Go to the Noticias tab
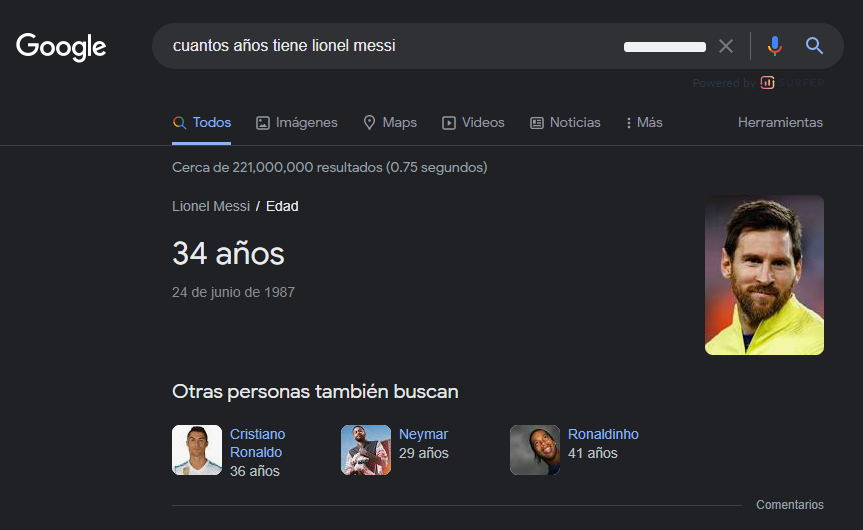 pos(565,122)
